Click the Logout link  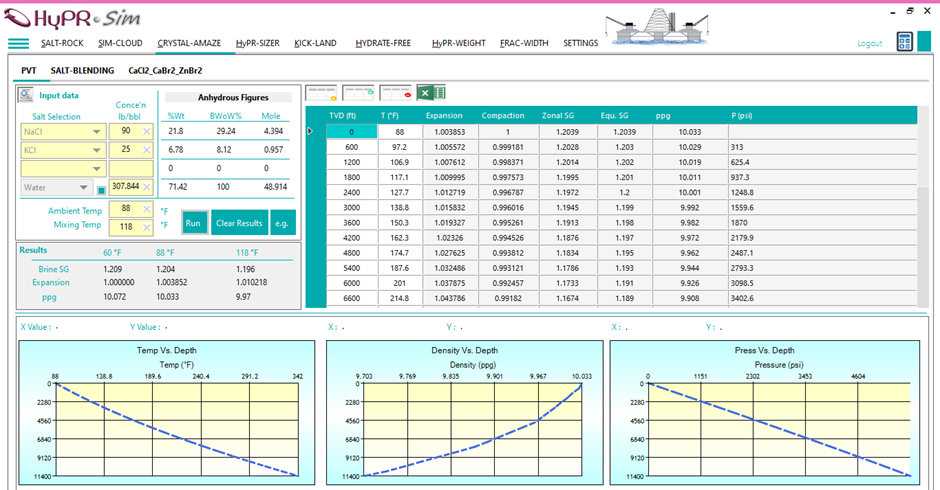pyautogui.click(x=870, y=43)
